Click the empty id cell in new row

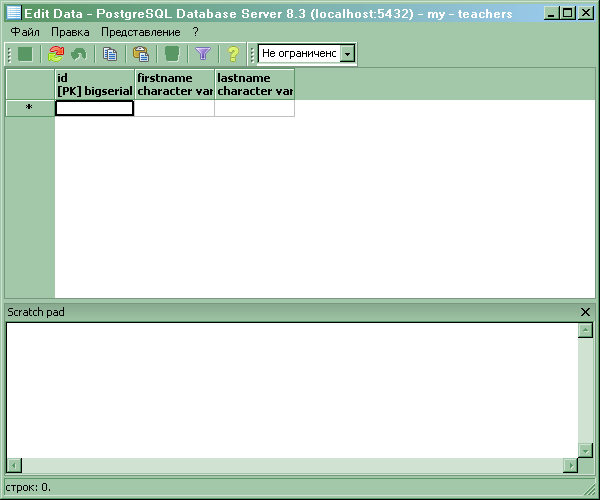[95, 108]
